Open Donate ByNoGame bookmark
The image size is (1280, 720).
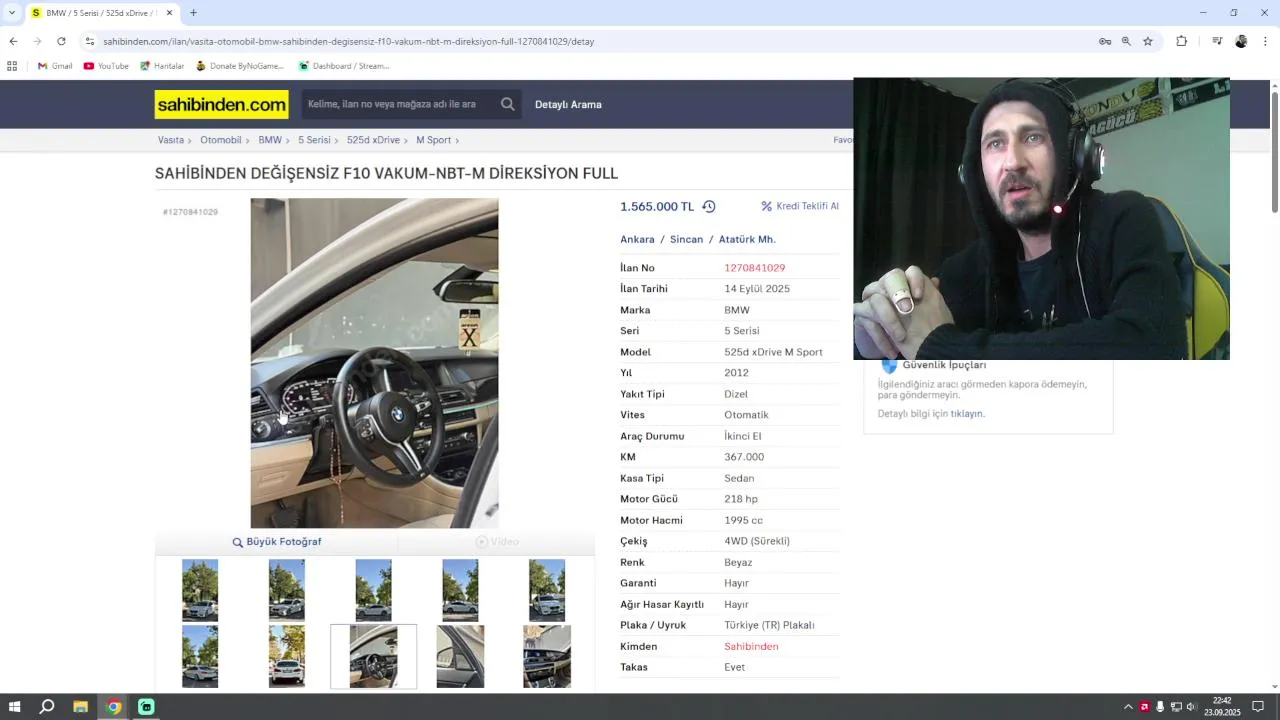click(240, 66)
